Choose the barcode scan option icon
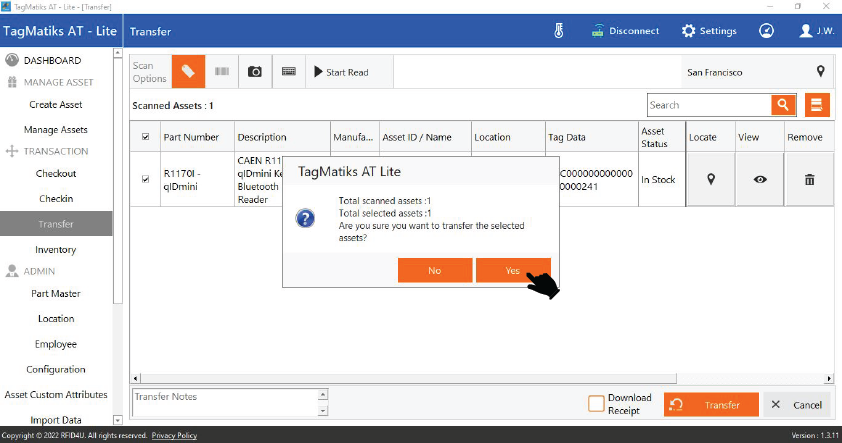Screen dimensions: 842x443 221,72
